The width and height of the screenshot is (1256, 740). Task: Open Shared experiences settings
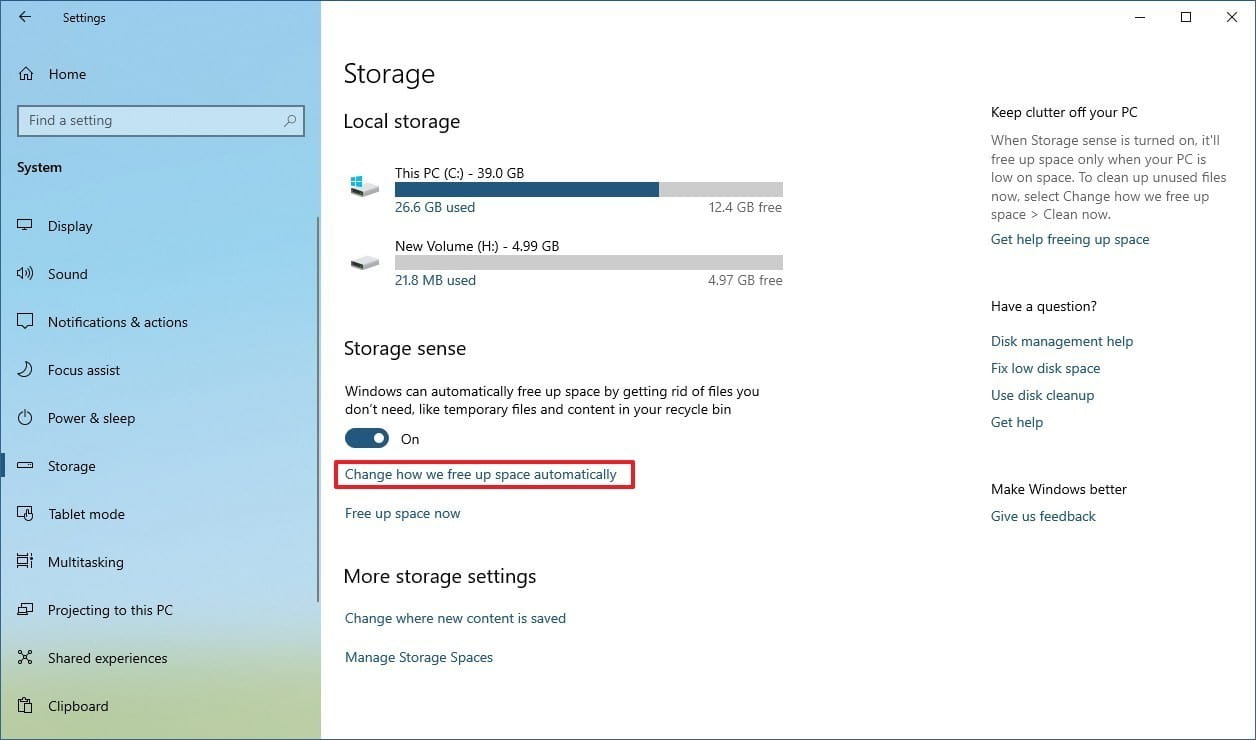107,658
